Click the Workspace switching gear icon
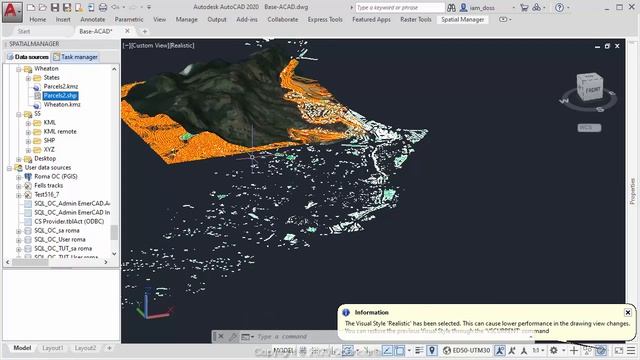Viewport: 640px width, 360px height. pos(553,350)
